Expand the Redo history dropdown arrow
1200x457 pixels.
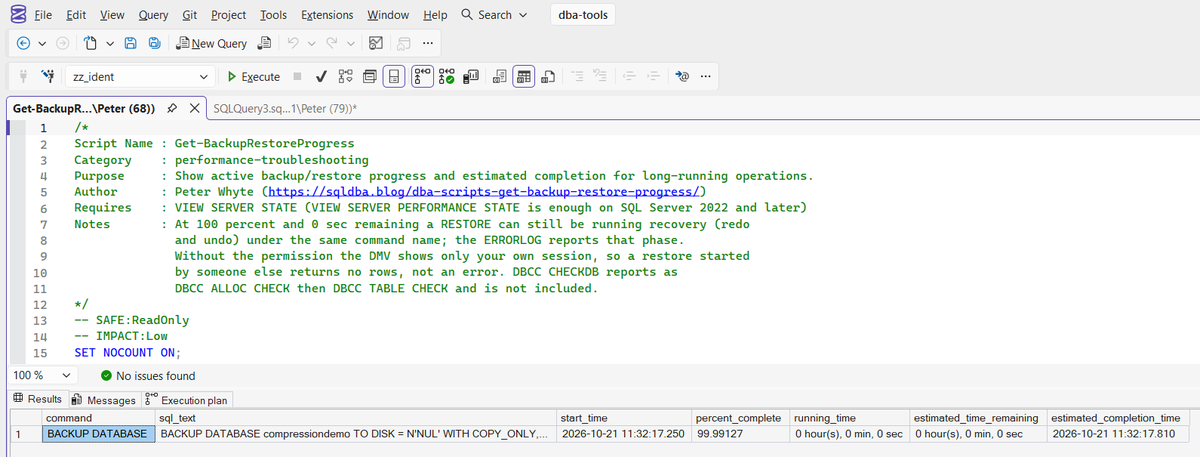point(350,43)
